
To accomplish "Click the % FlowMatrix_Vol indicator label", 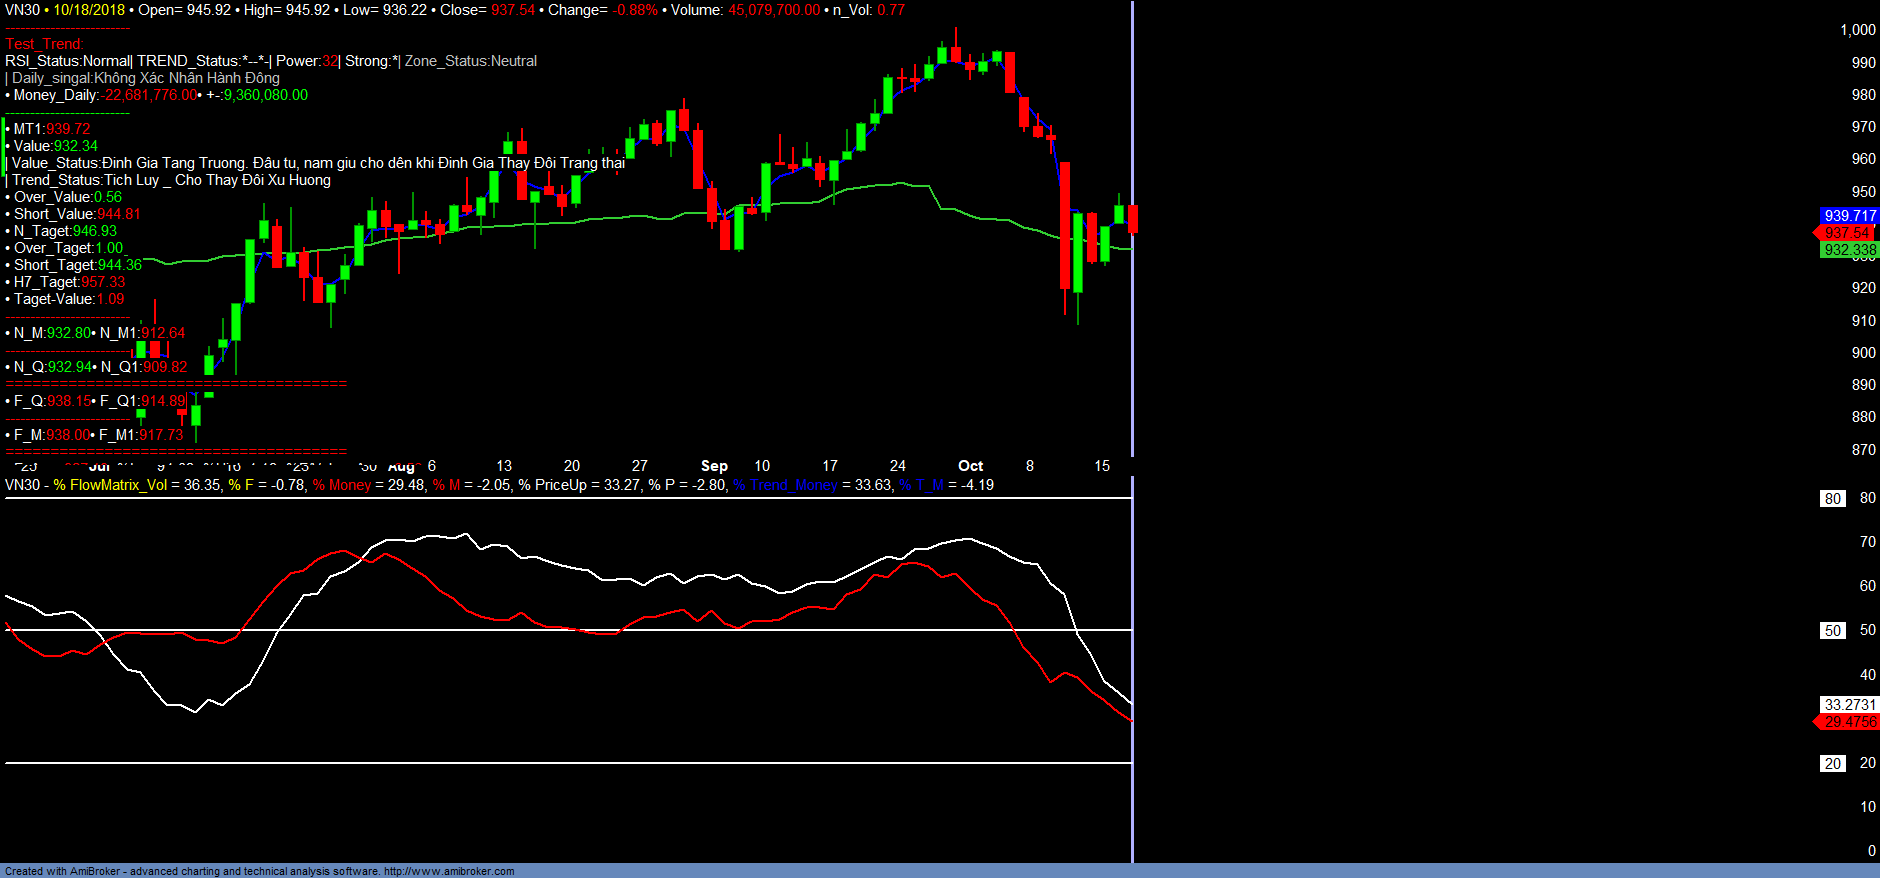I will [110, 485].
